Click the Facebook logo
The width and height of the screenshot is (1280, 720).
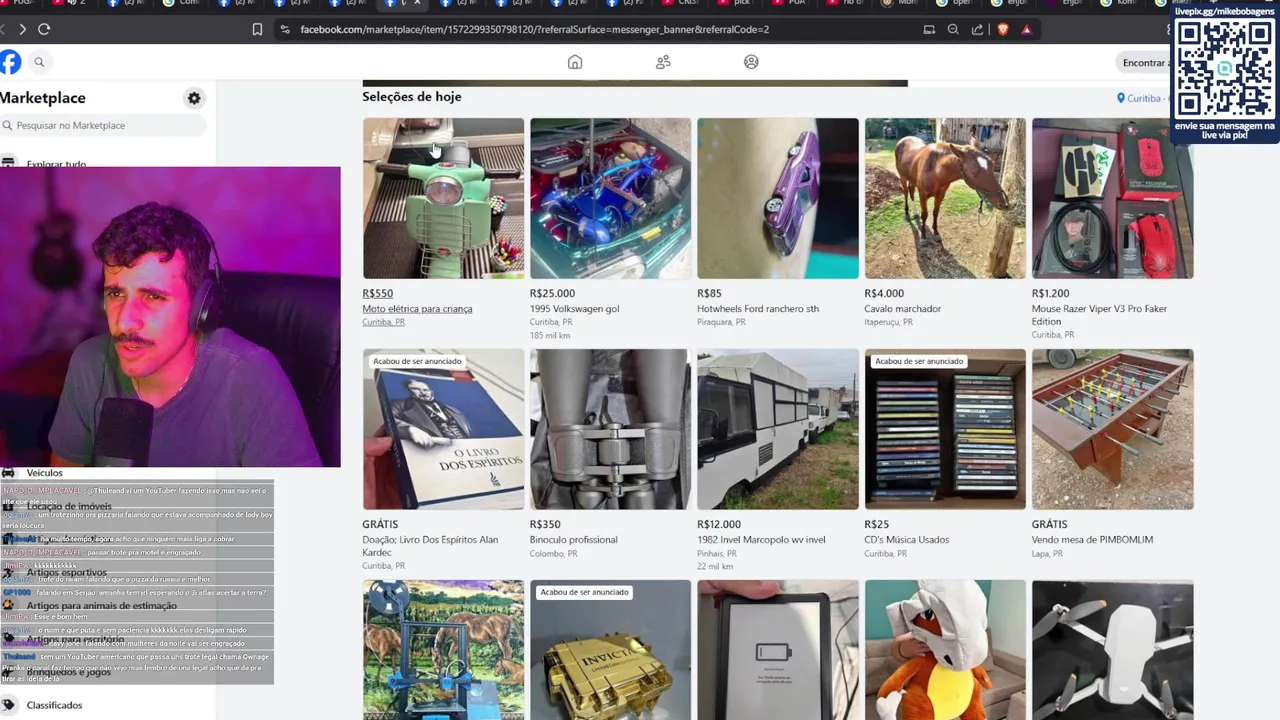coord(10,62)
